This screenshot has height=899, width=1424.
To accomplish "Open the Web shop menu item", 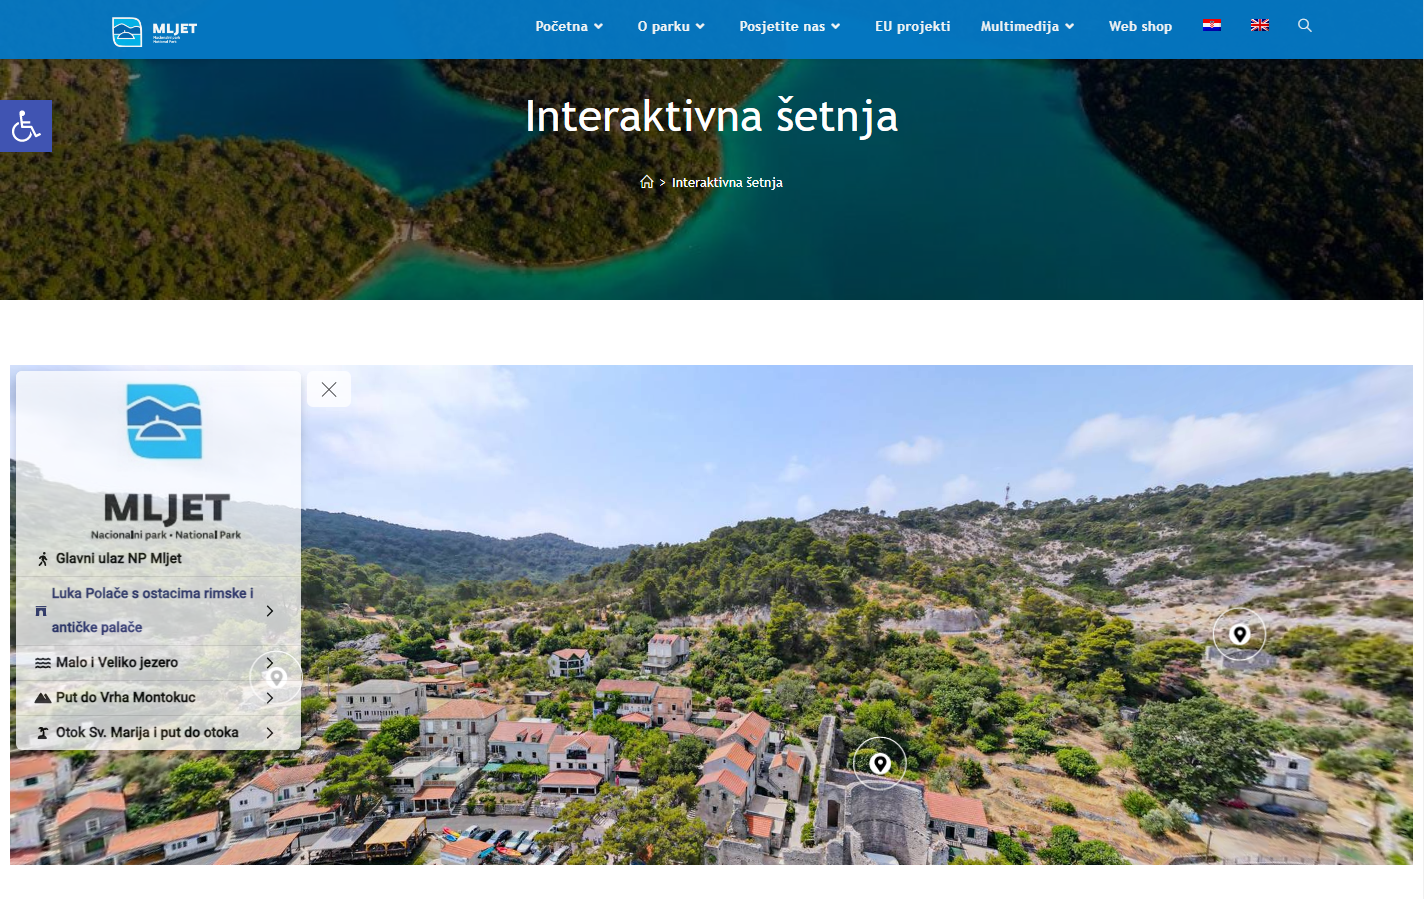I will (x=1140, y=27).
